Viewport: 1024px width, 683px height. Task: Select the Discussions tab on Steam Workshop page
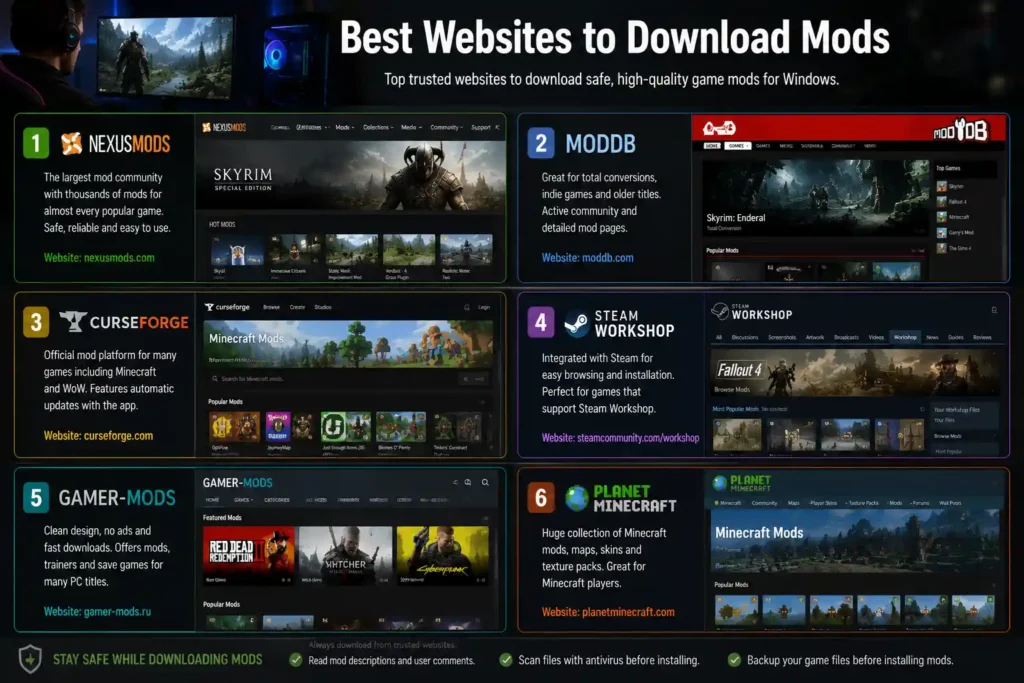(x=744, y=338)
